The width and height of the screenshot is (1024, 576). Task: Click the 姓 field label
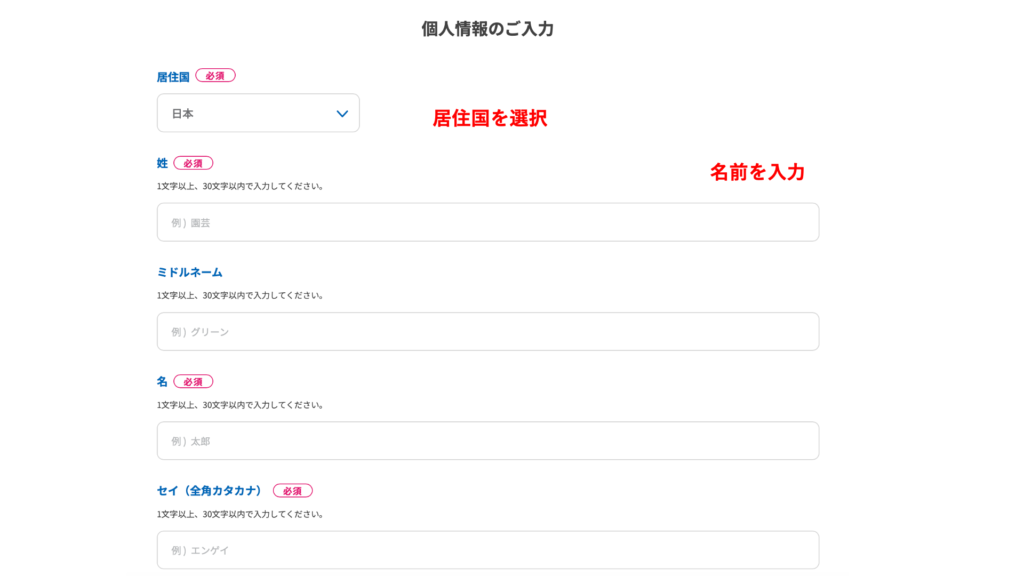pyautogui.click(x=162, y=163)
